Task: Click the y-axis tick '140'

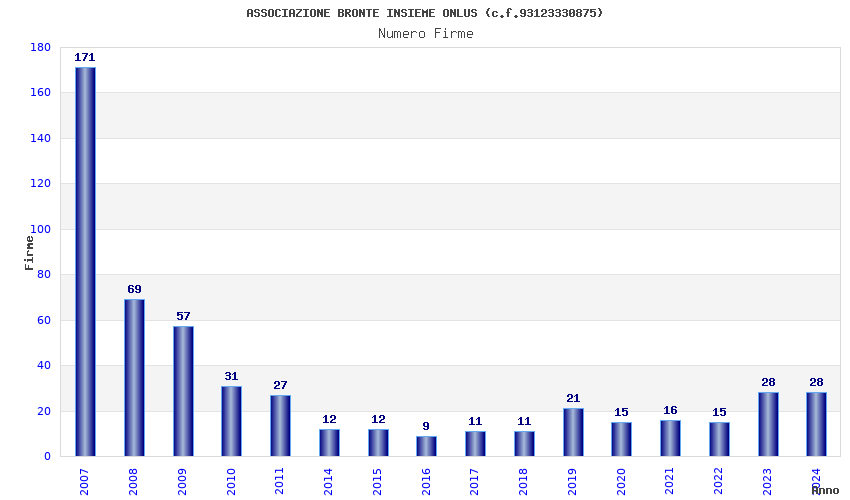Action: [41, 138]
